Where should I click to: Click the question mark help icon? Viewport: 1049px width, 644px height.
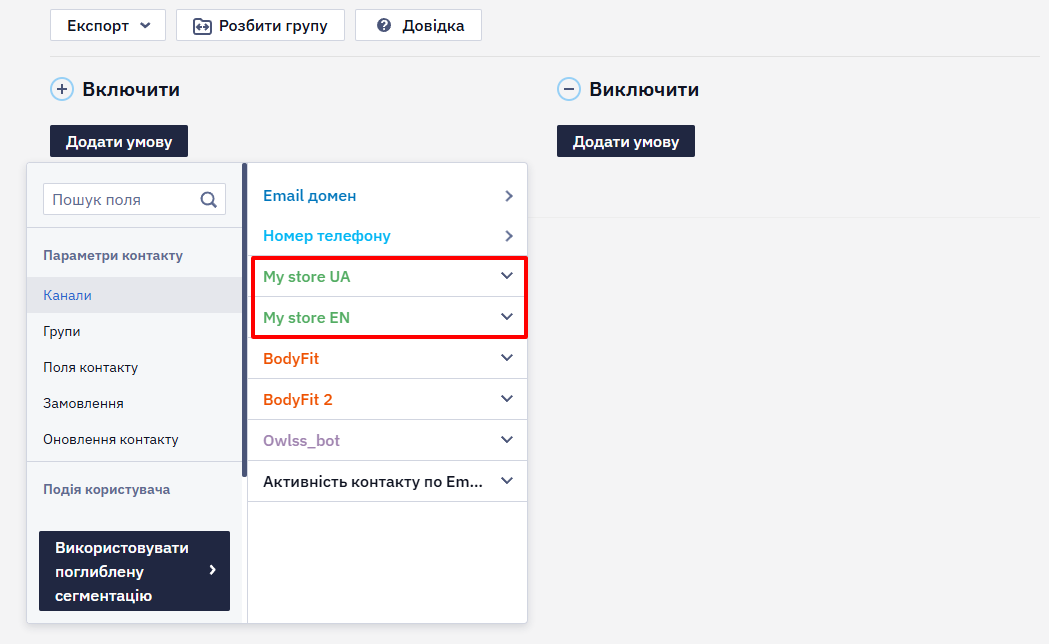(384, 25)
